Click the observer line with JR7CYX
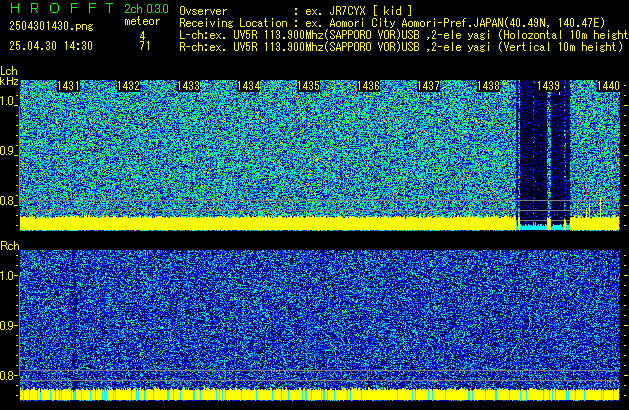Viewport: 629px width, 410px height. tap(296, 11)
